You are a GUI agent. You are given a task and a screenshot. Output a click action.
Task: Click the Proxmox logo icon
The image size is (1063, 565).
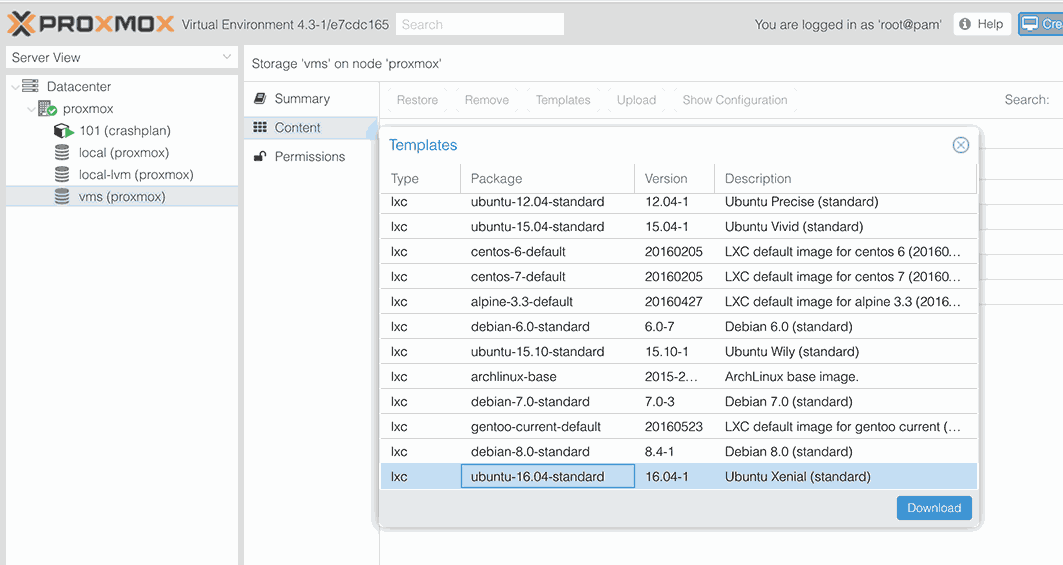pos(21,24)
